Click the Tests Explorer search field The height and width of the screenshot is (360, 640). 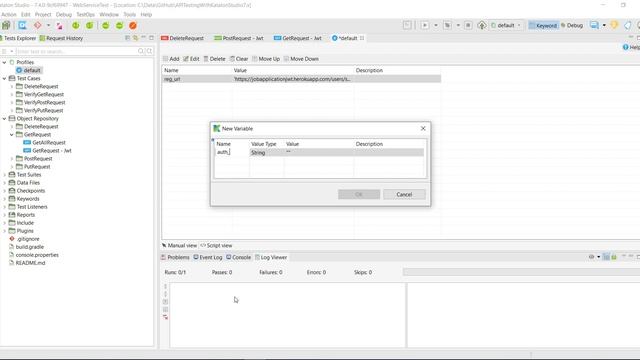click(x=77, y=51)
